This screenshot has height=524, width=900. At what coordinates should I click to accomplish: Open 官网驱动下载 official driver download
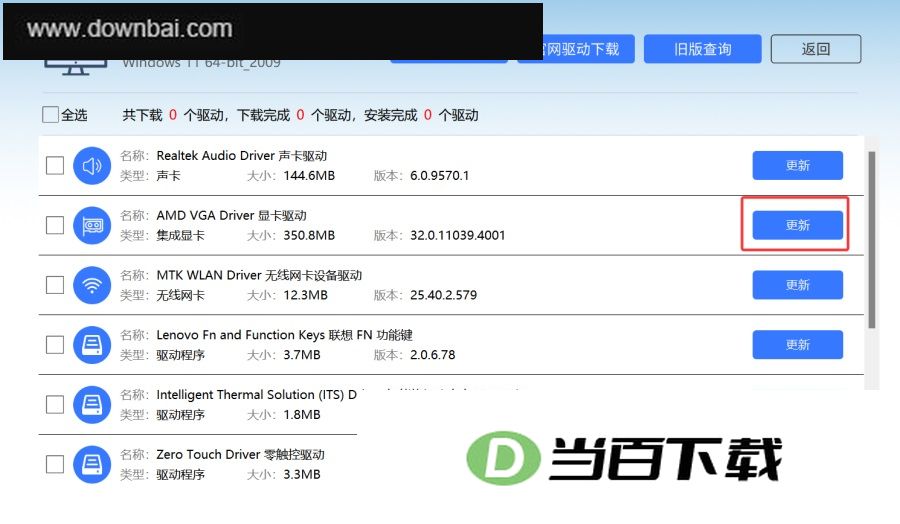[588, 49]
